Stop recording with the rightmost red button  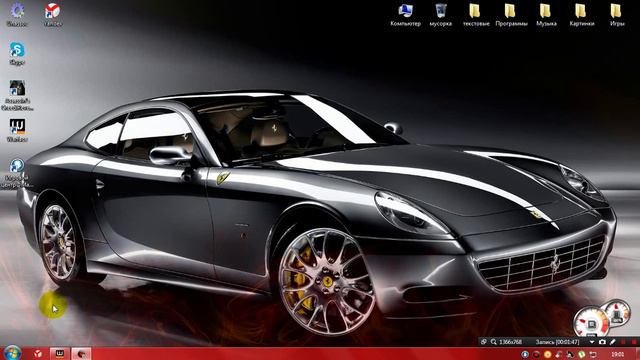(x=634, y=342)
